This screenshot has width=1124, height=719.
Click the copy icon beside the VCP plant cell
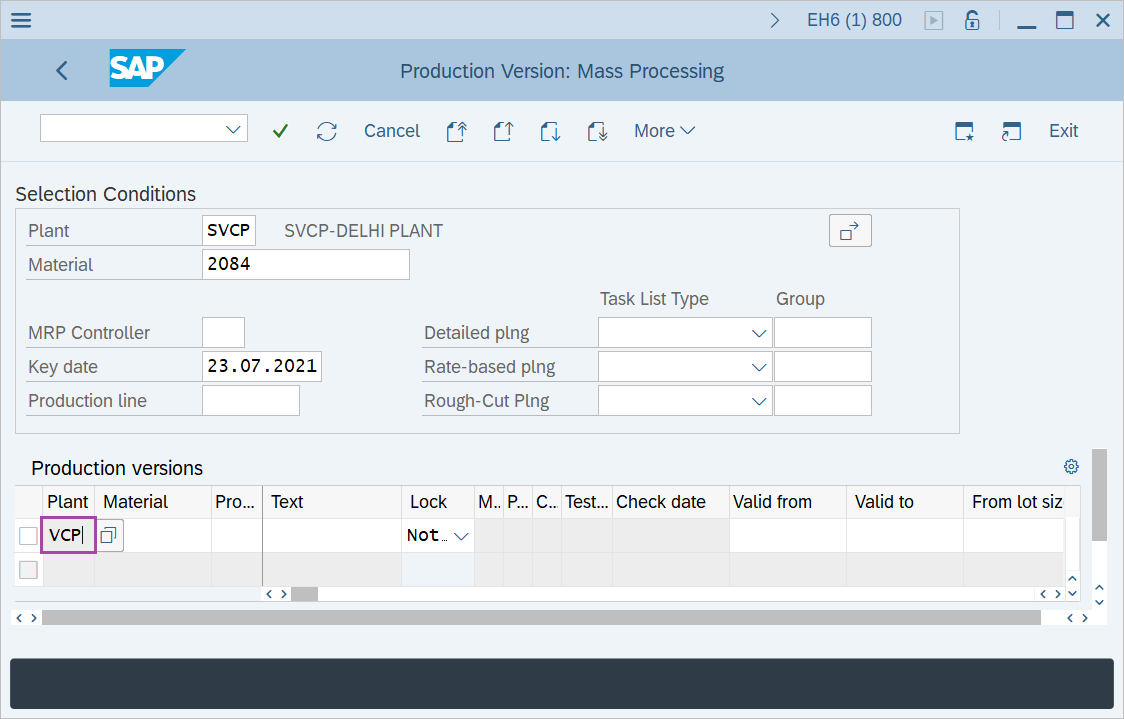(x=108, y=534)
